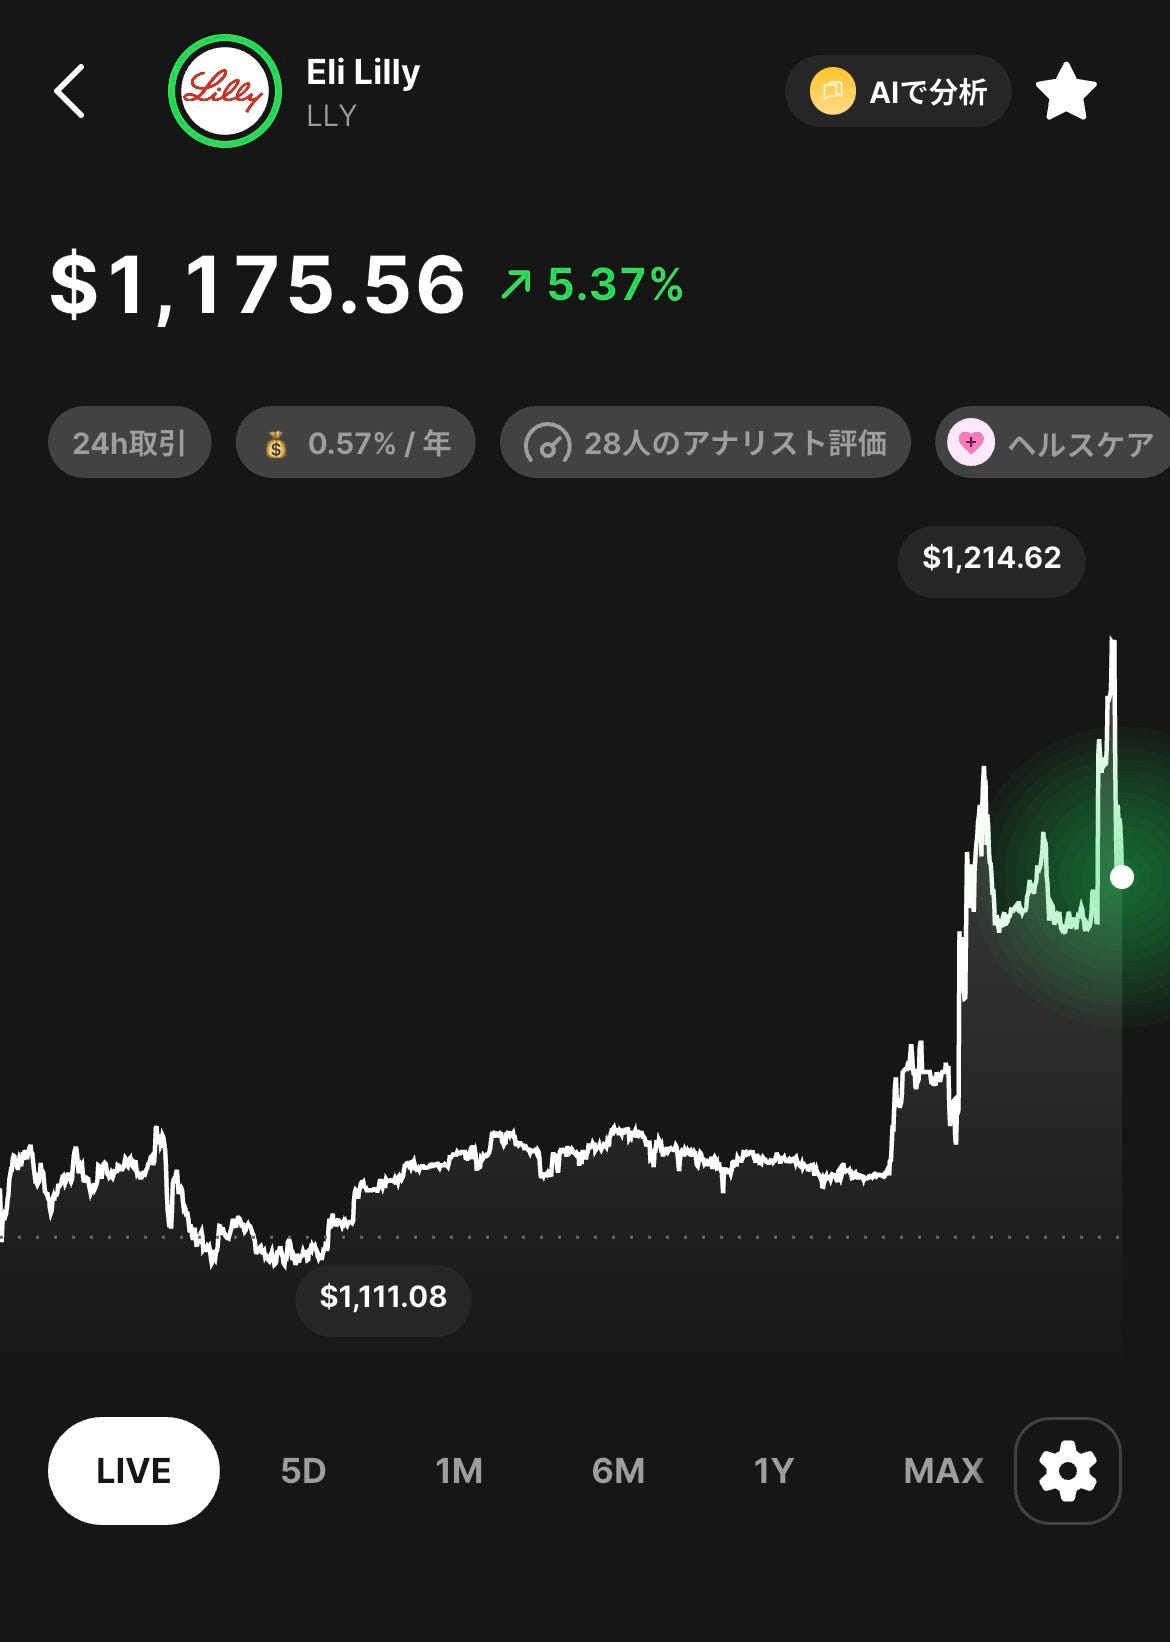Switch to the 1M chart range
The width and height of the screenshot is (1170, 1642).
pos(459,1471)
